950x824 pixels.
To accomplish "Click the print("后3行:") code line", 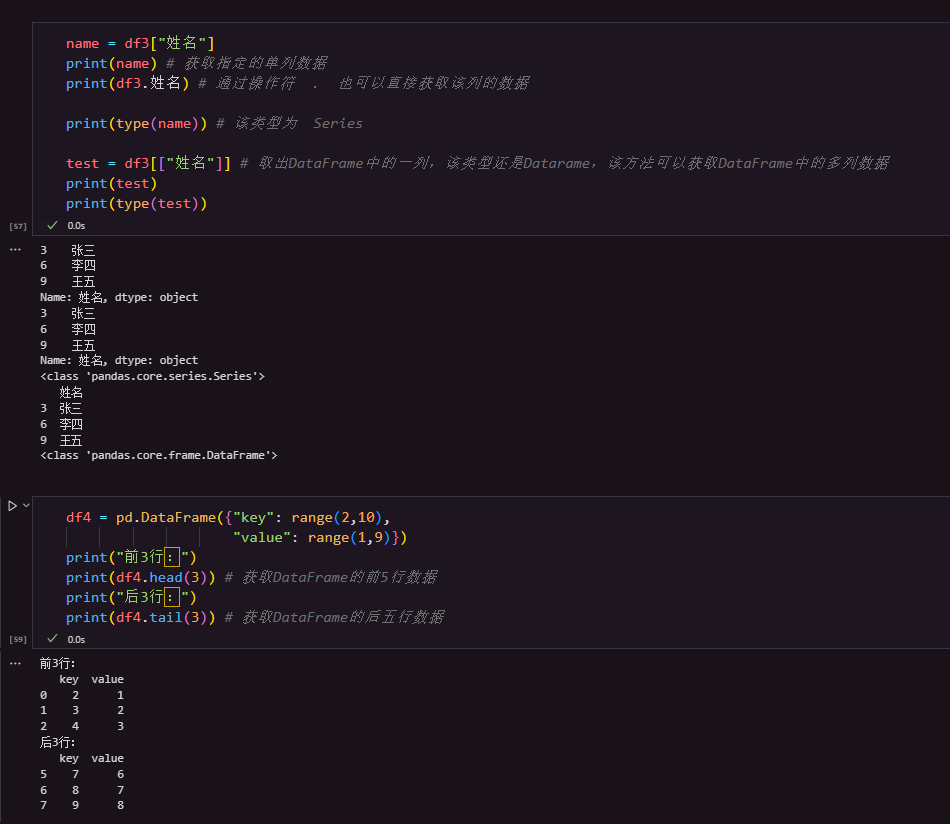I will [x=131, y=597].
